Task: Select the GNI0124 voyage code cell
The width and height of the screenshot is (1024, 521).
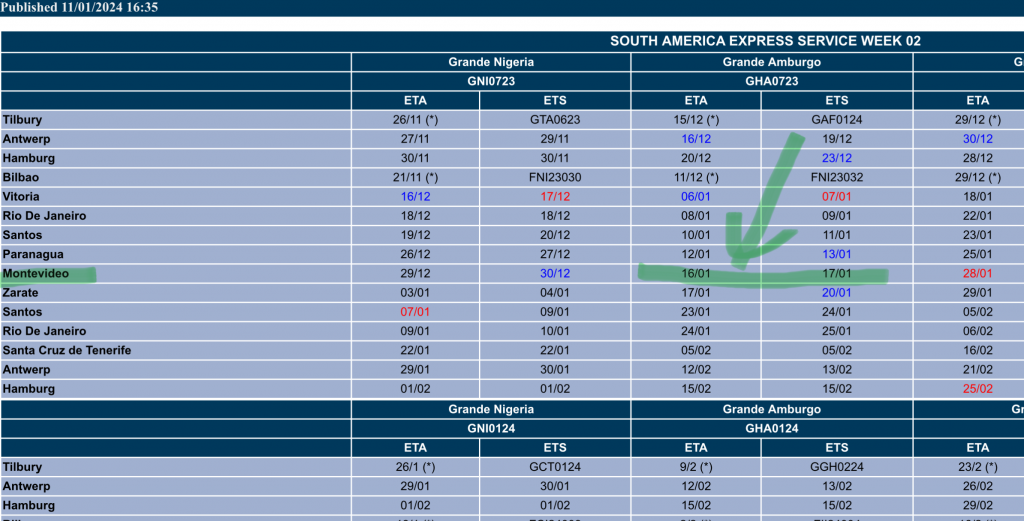Action: click(490, 428)
